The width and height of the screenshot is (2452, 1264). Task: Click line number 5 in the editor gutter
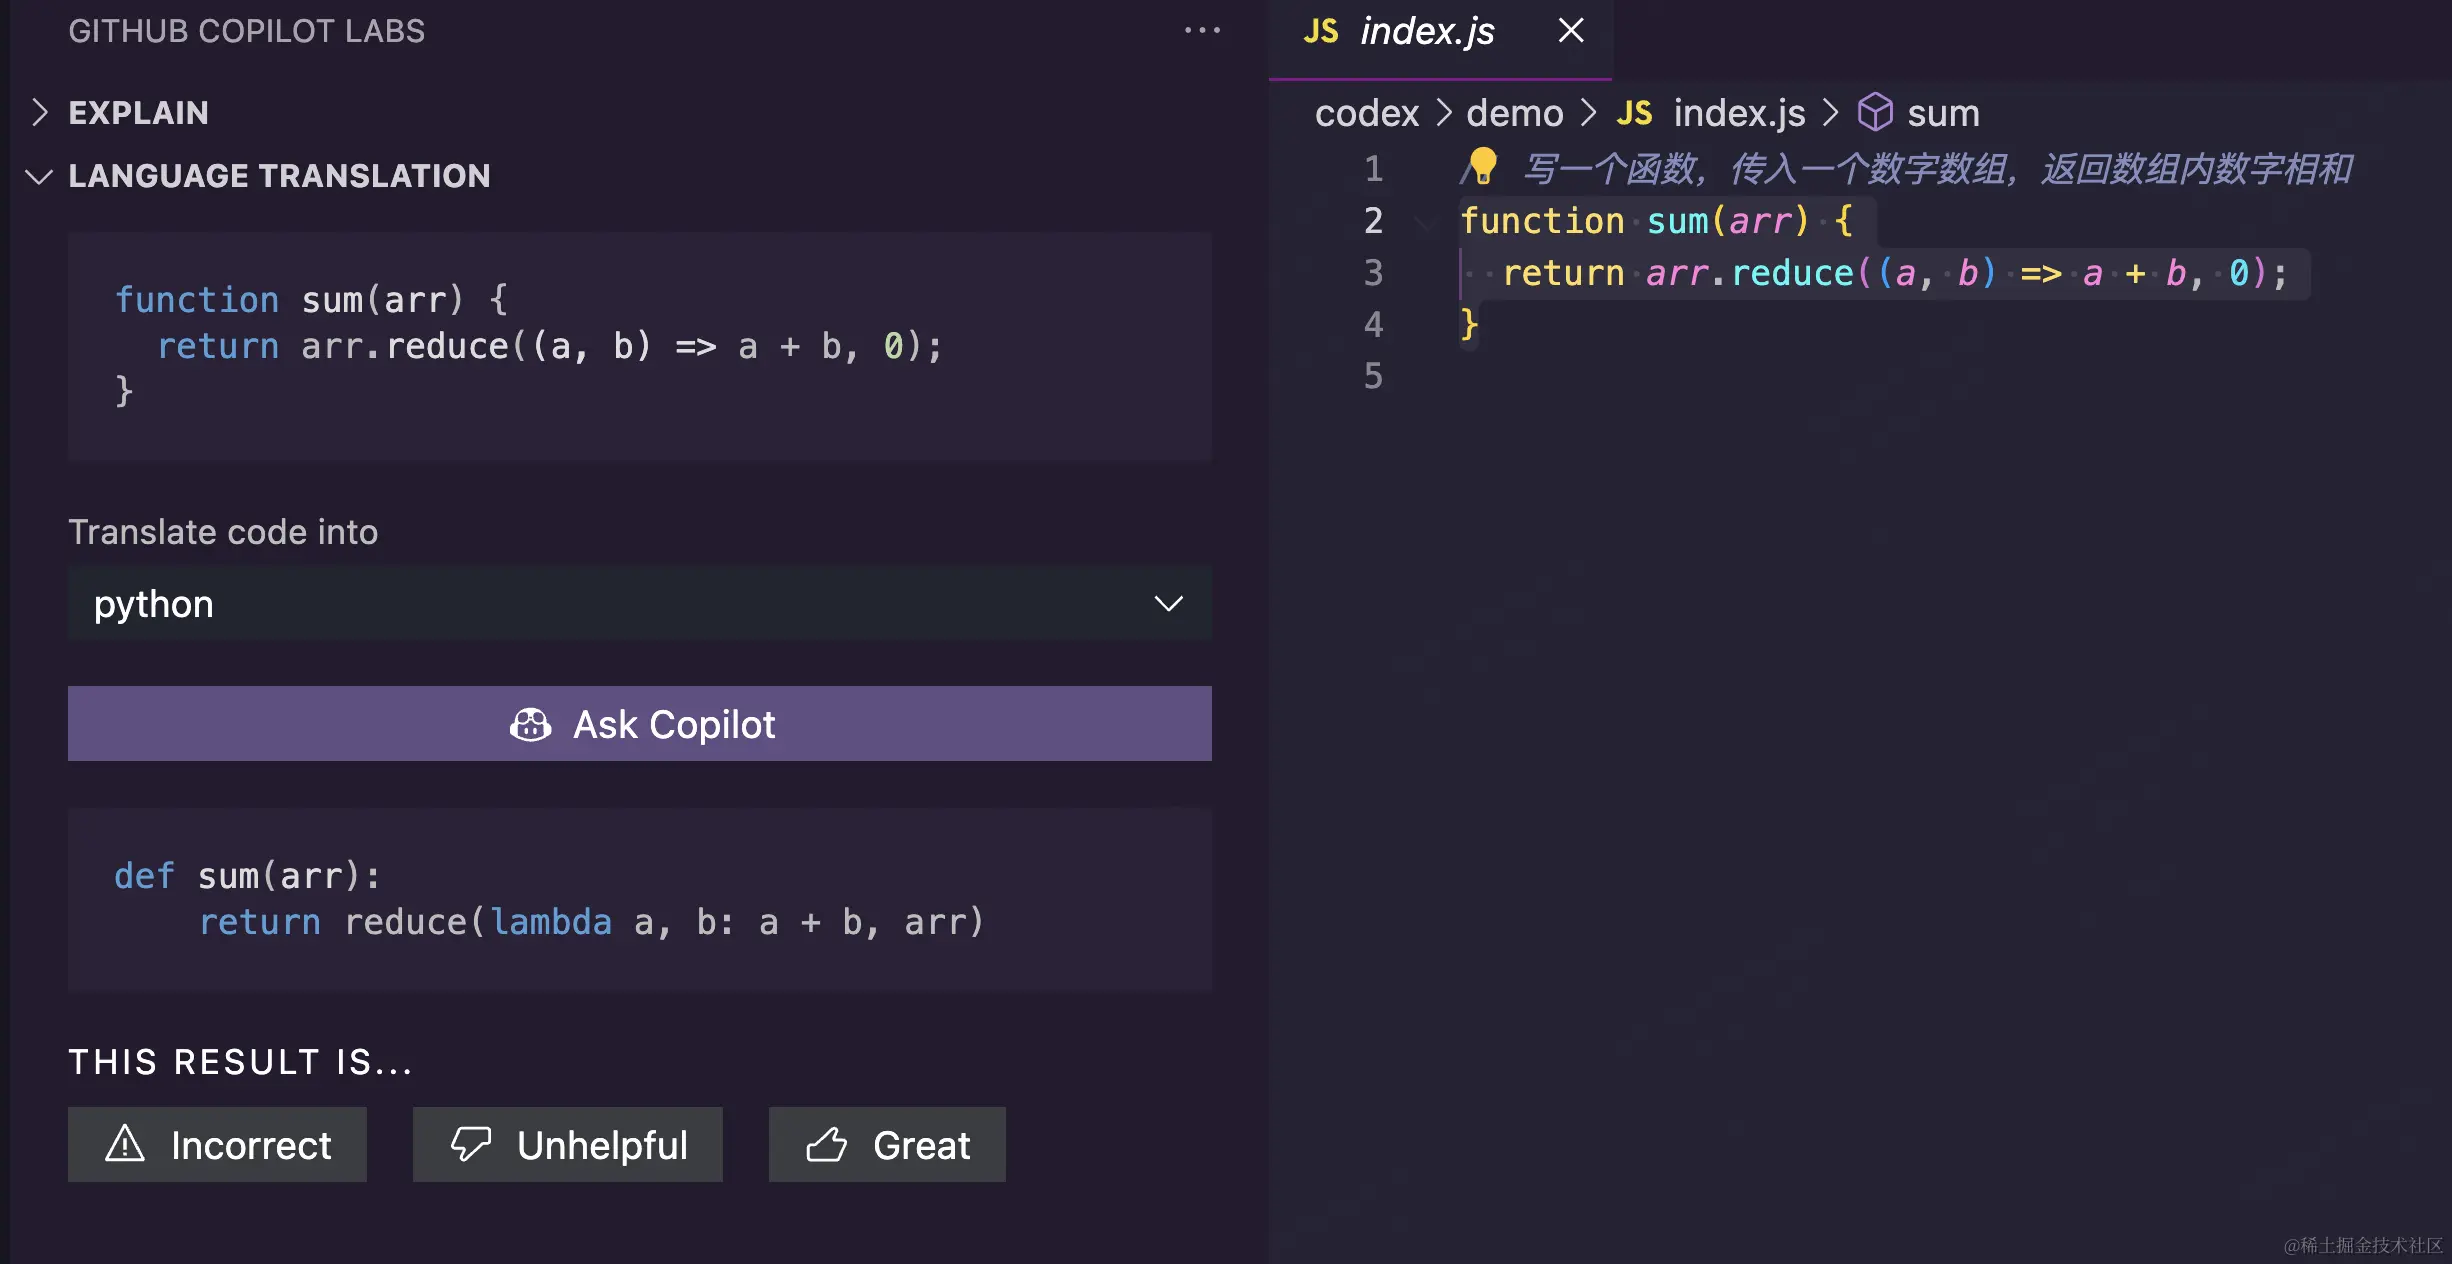[1373, 377]
